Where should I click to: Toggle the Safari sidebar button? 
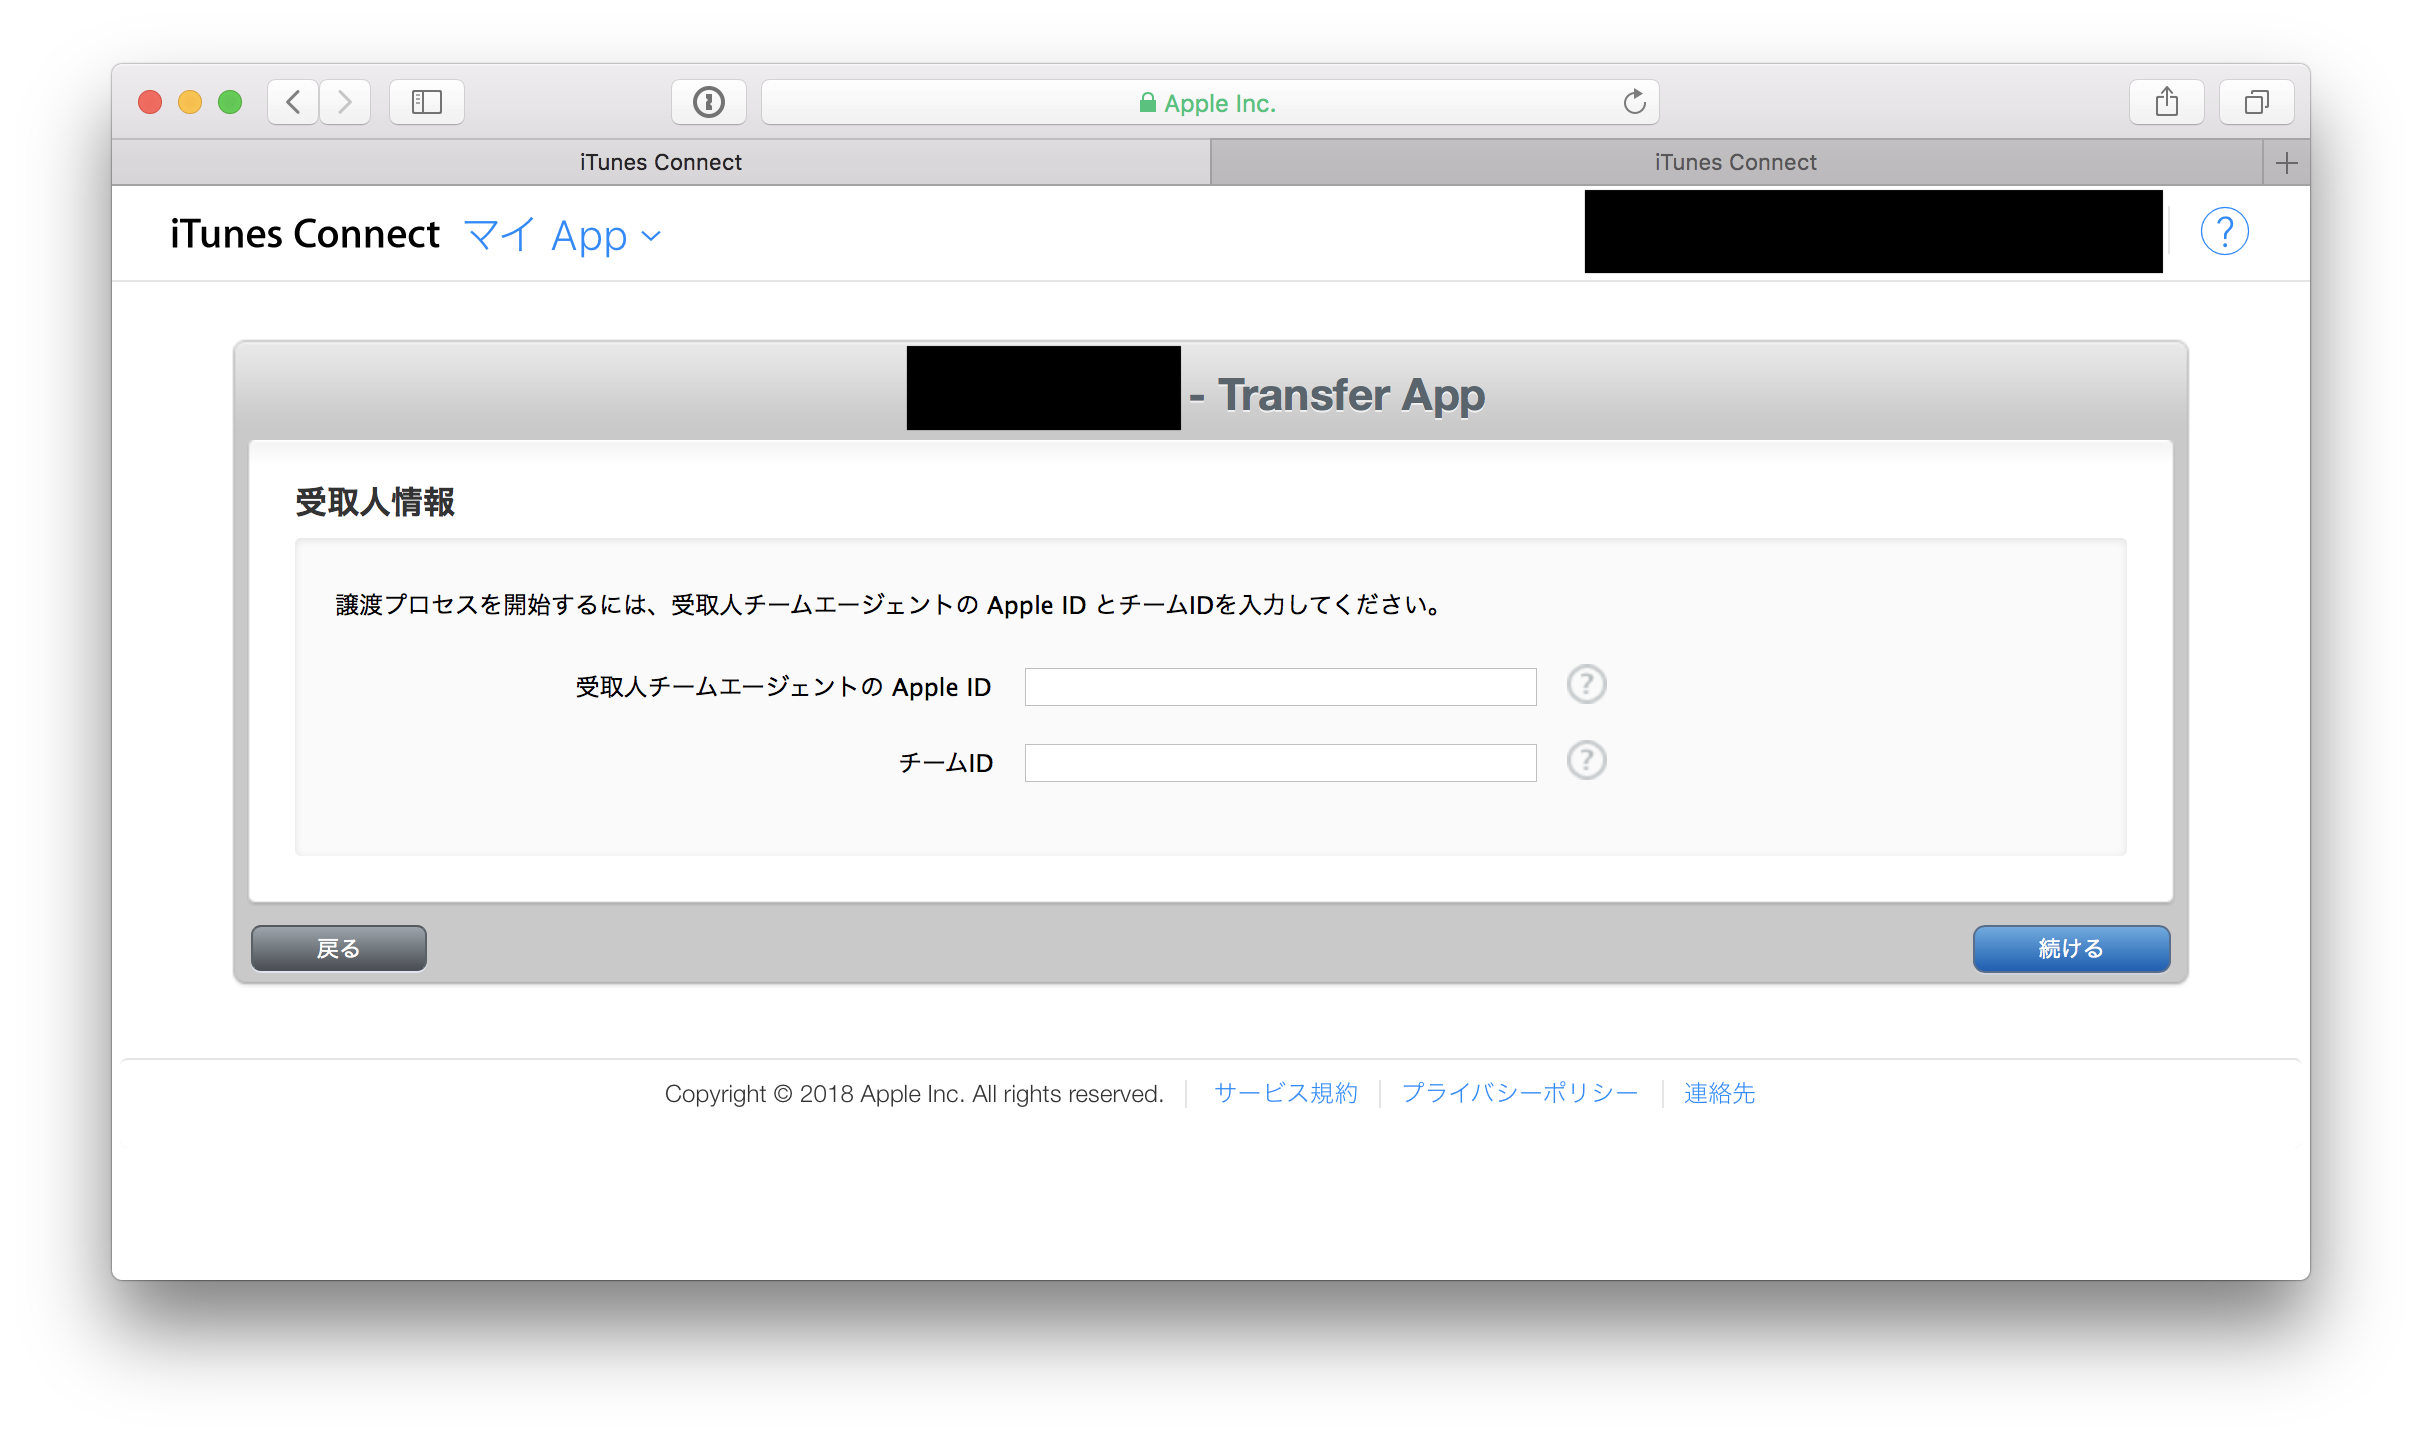(427, 102)
